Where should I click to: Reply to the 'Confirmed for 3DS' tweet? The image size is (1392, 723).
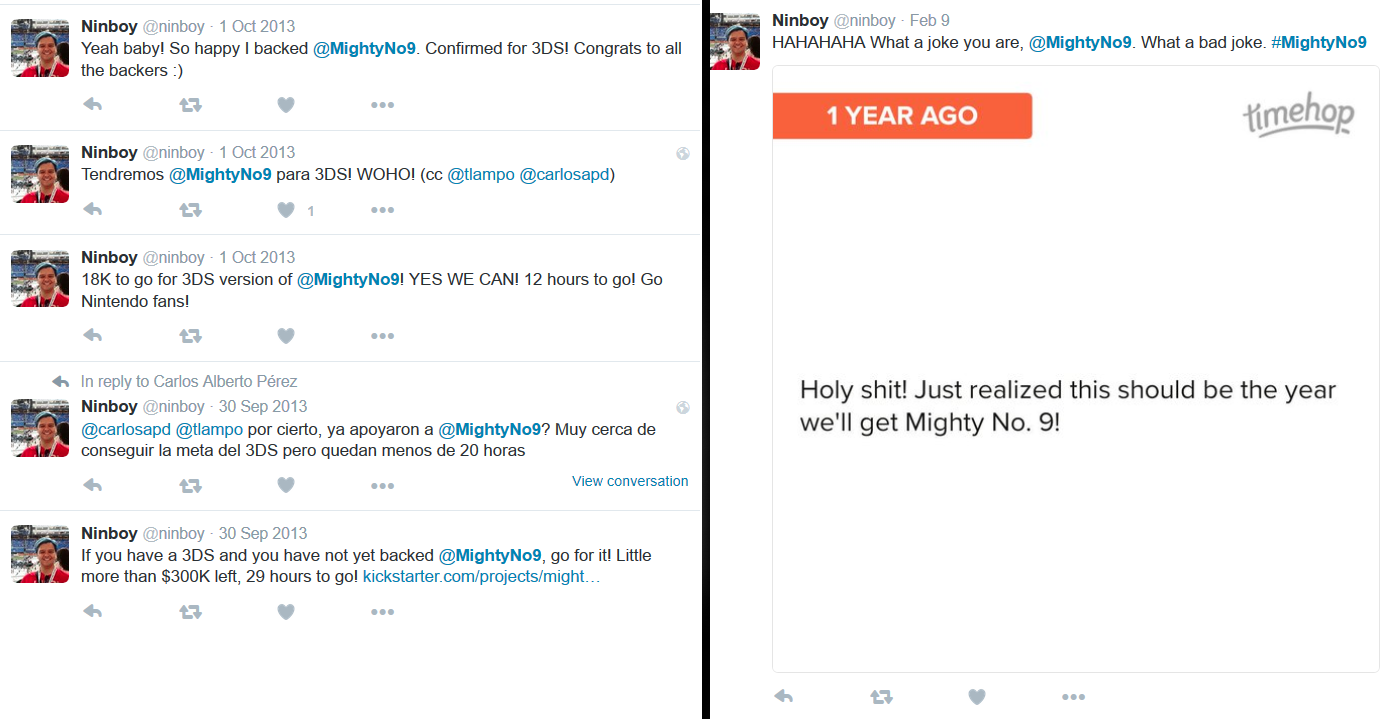(93, 104)
